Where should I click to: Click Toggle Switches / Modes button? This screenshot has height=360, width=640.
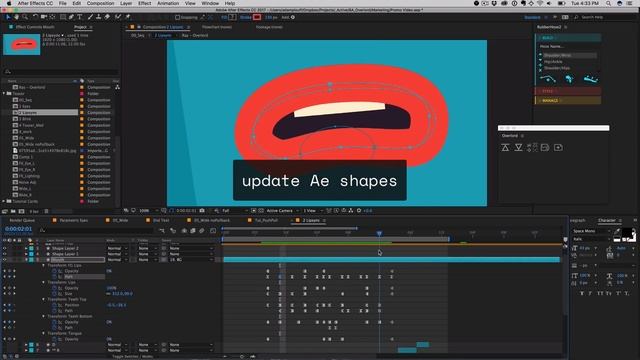133,356
